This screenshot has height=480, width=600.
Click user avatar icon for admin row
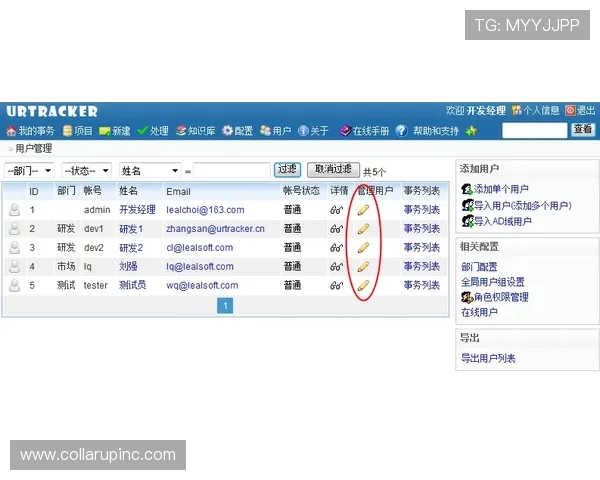coord(15,210)
